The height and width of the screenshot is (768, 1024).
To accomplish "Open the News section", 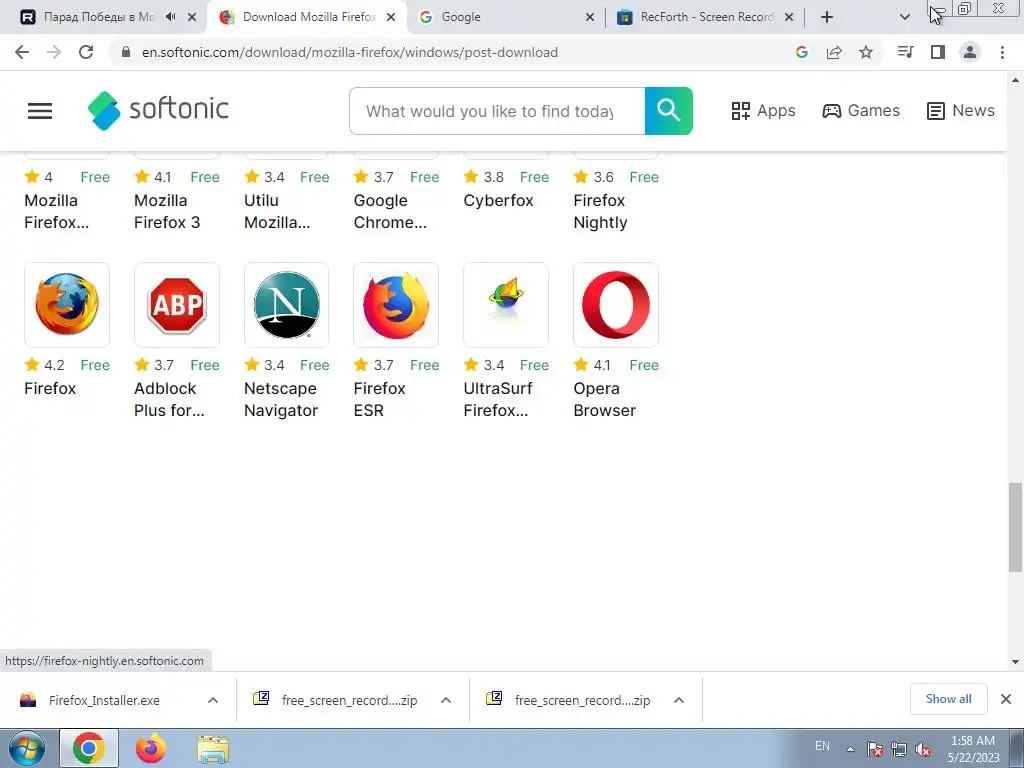I will pos(961,110).
